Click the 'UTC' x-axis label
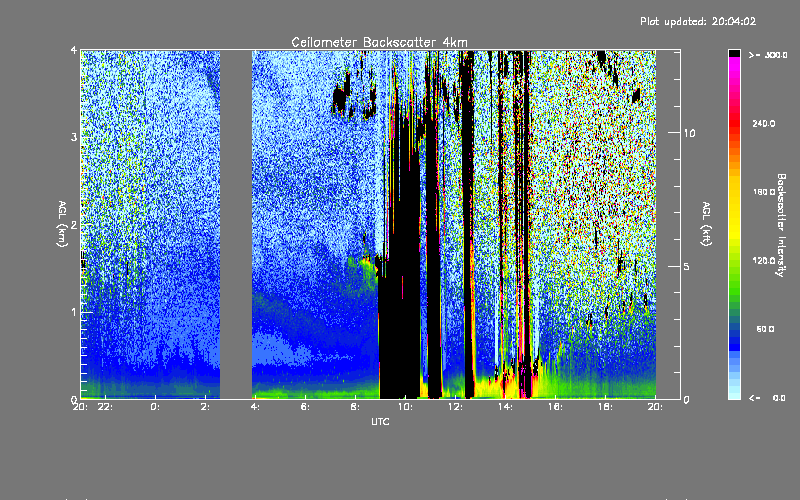 click(380, 421)
